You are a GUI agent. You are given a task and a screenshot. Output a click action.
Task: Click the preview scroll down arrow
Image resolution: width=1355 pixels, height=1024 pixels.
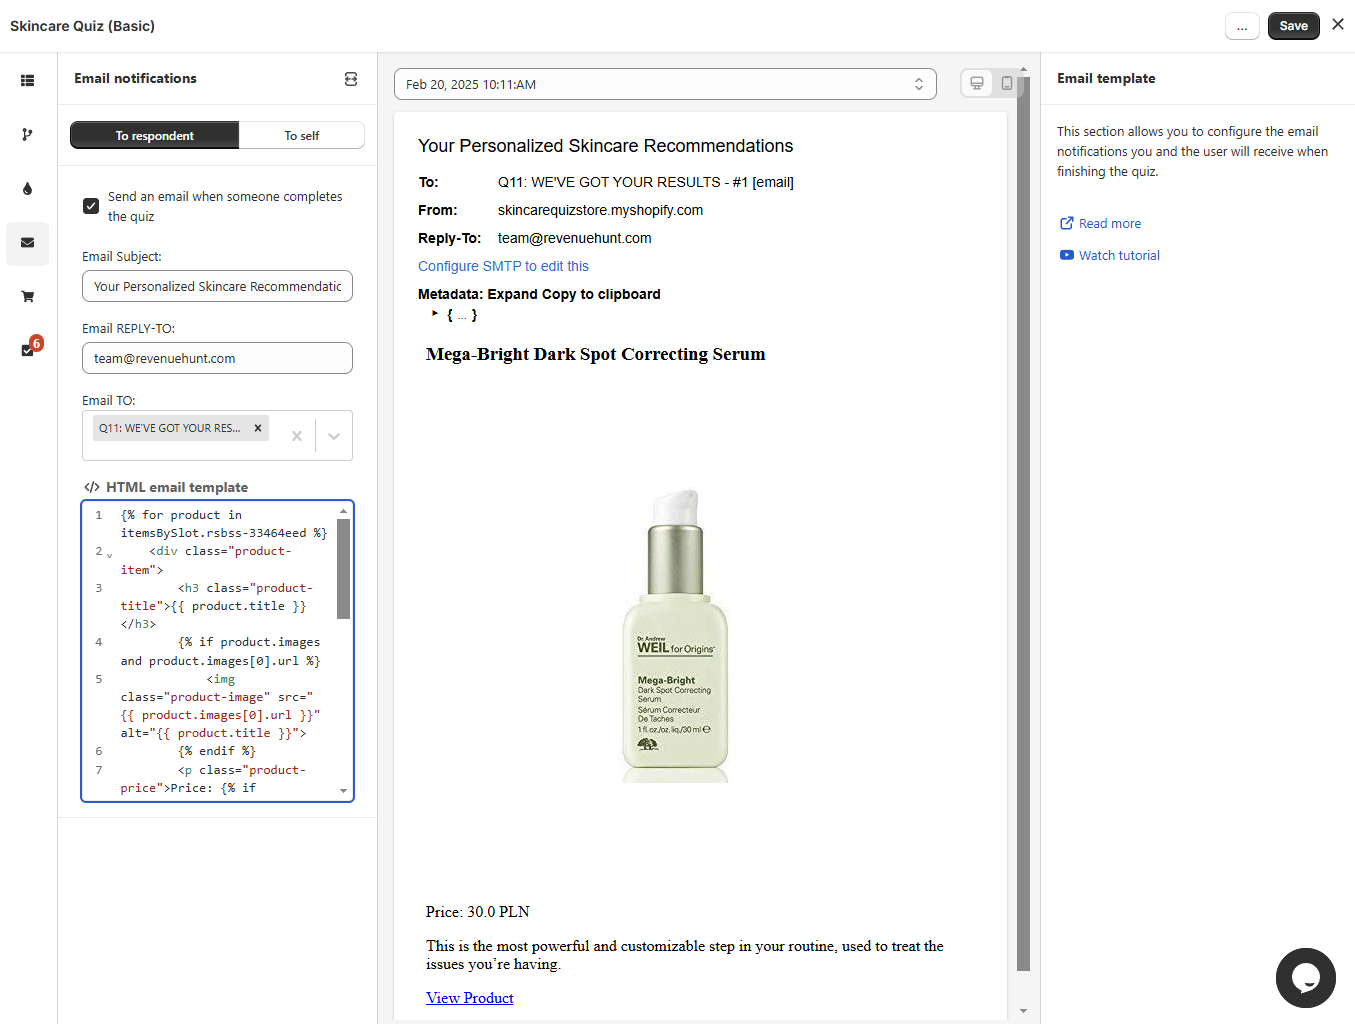click(1023, 1011)
